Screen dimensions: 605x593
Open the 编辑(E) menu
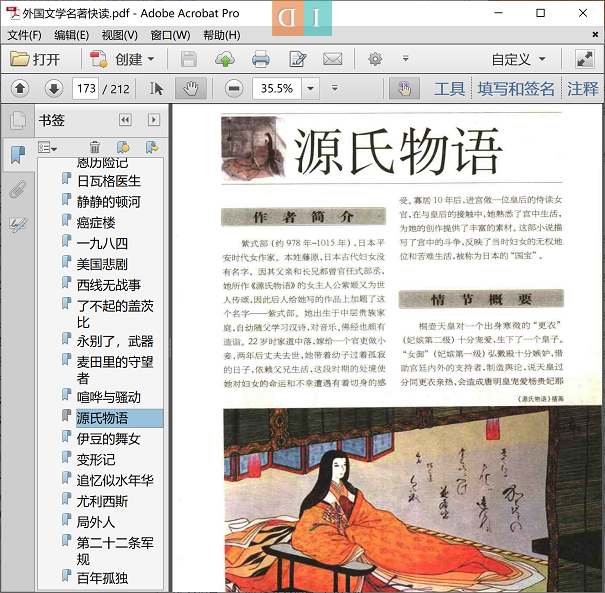click(x=71, y=35)
